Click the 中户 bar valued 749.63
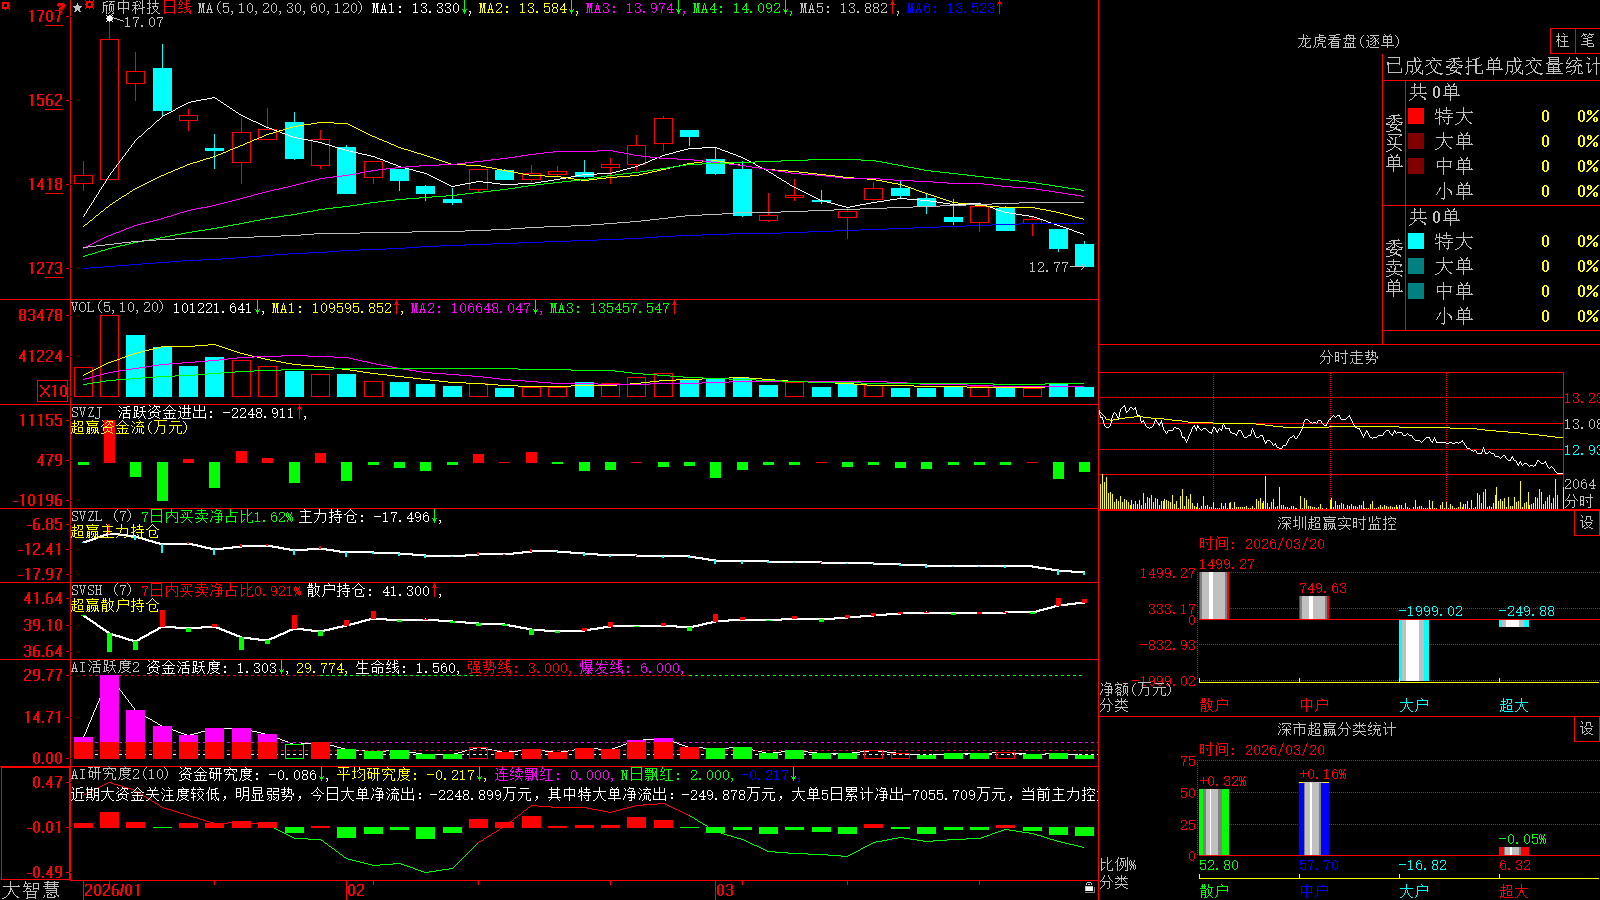This screenshot has height=900, width=1600. [x=1313, y=608]
